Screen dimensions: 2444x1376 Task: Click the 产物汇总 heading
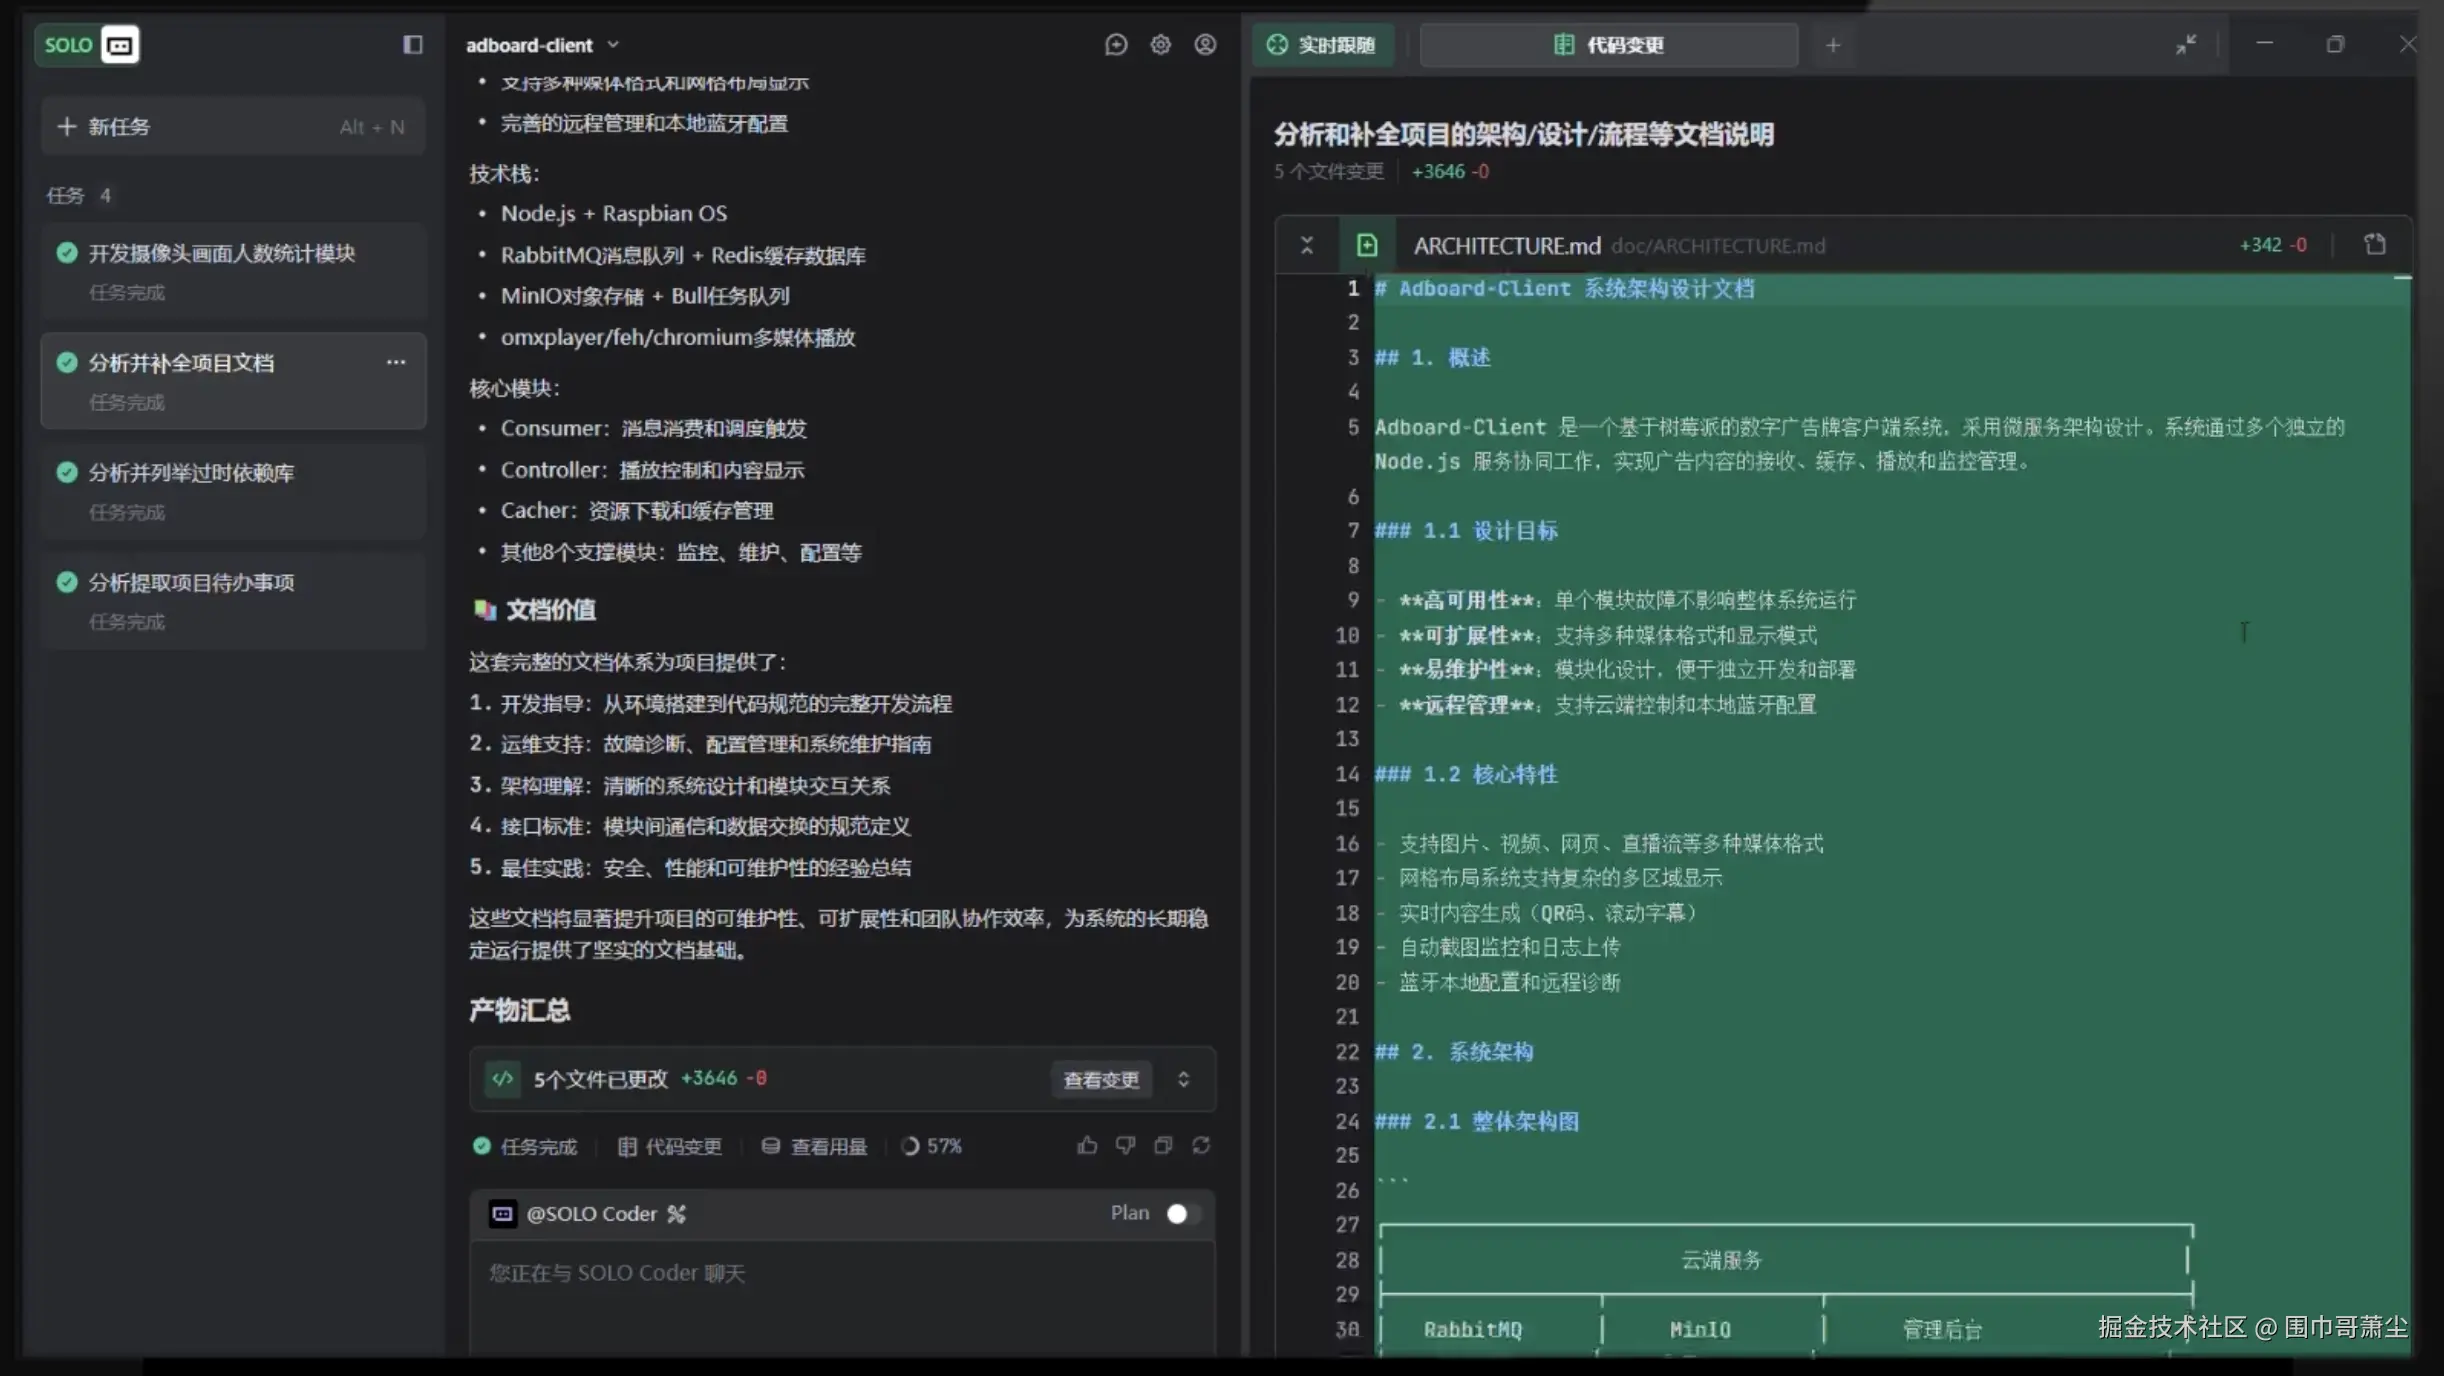520,1010
